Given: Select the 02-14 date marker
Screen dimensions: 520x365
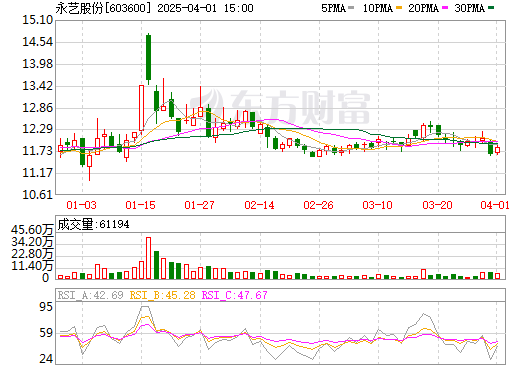Looking at the screenshot, I should [259, 205].
